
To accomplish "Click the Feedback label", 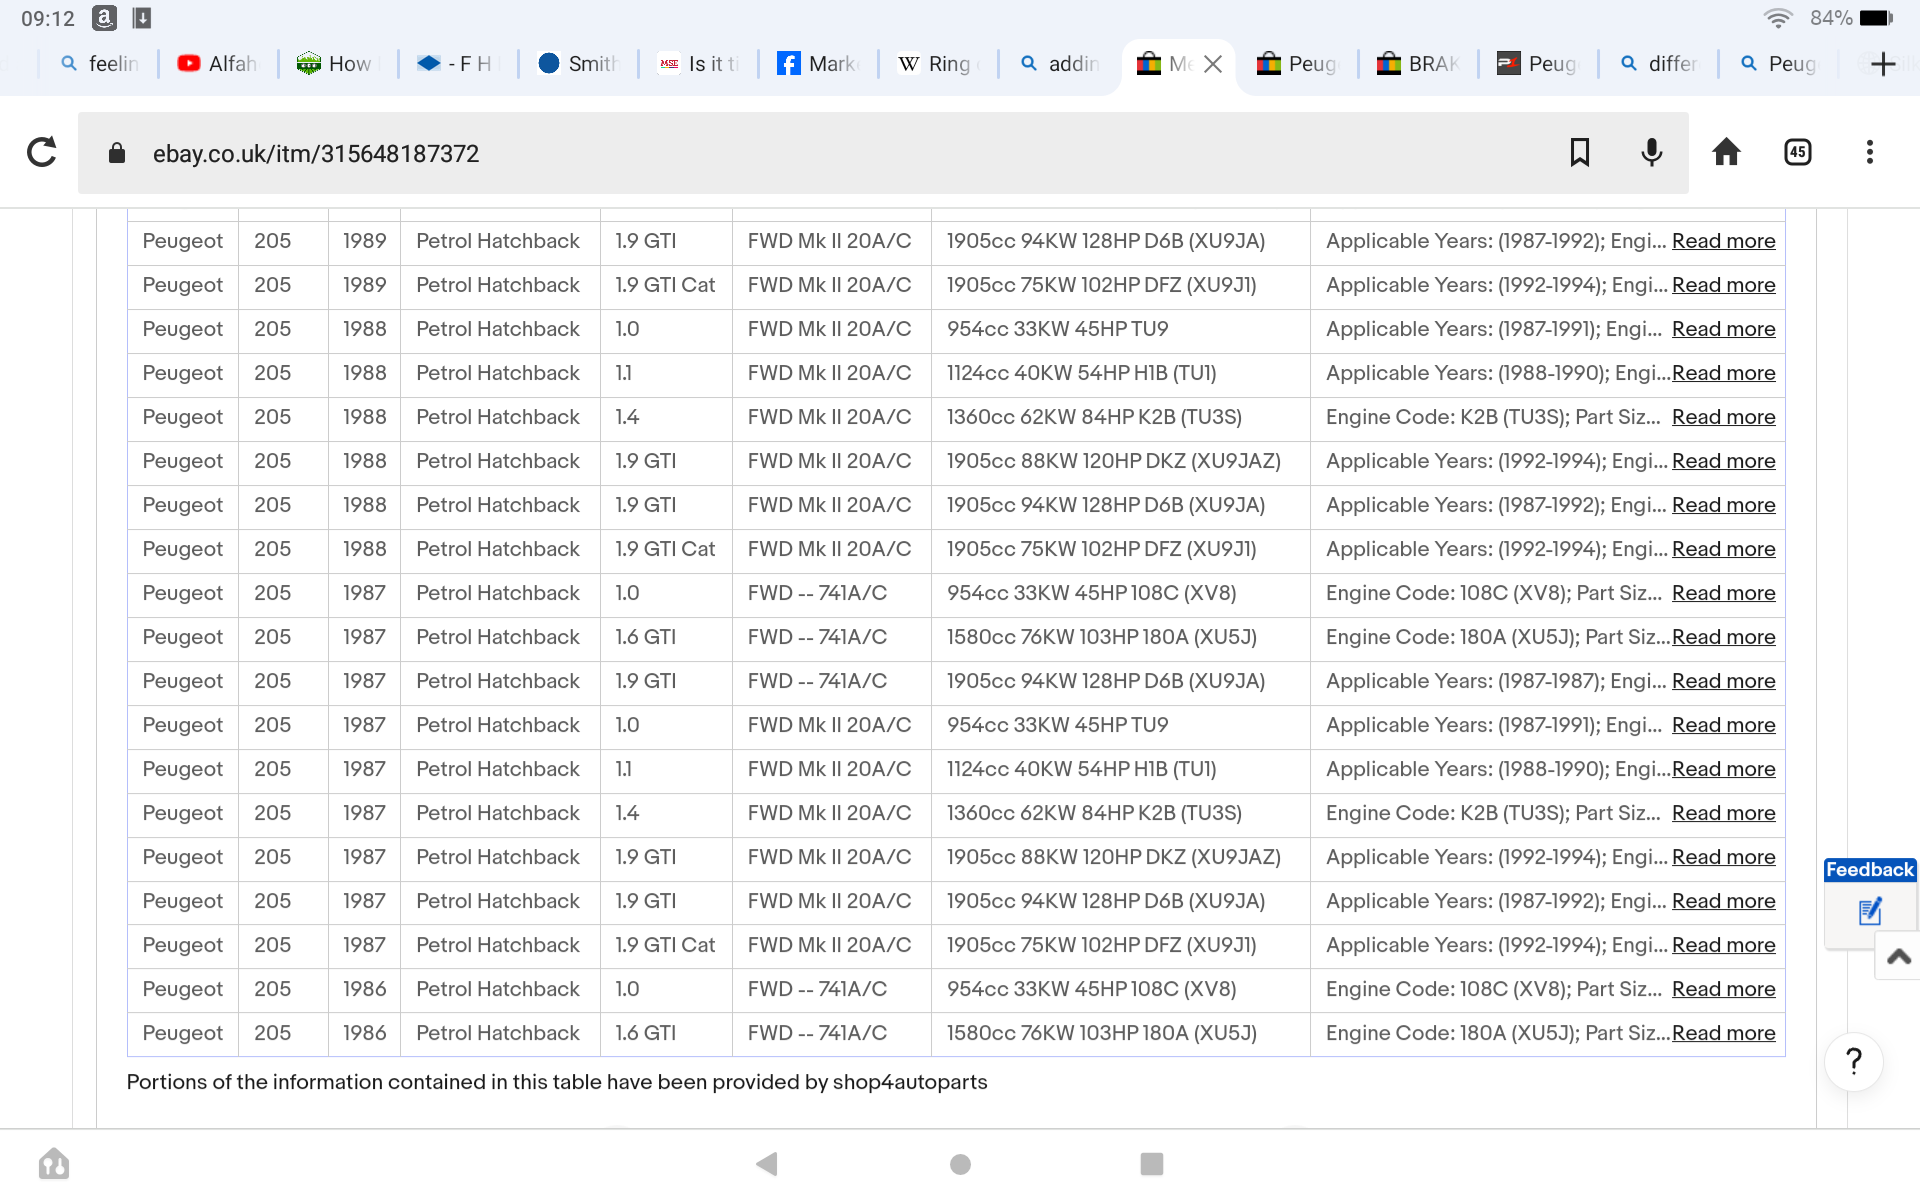I will tap(1869, 870).
